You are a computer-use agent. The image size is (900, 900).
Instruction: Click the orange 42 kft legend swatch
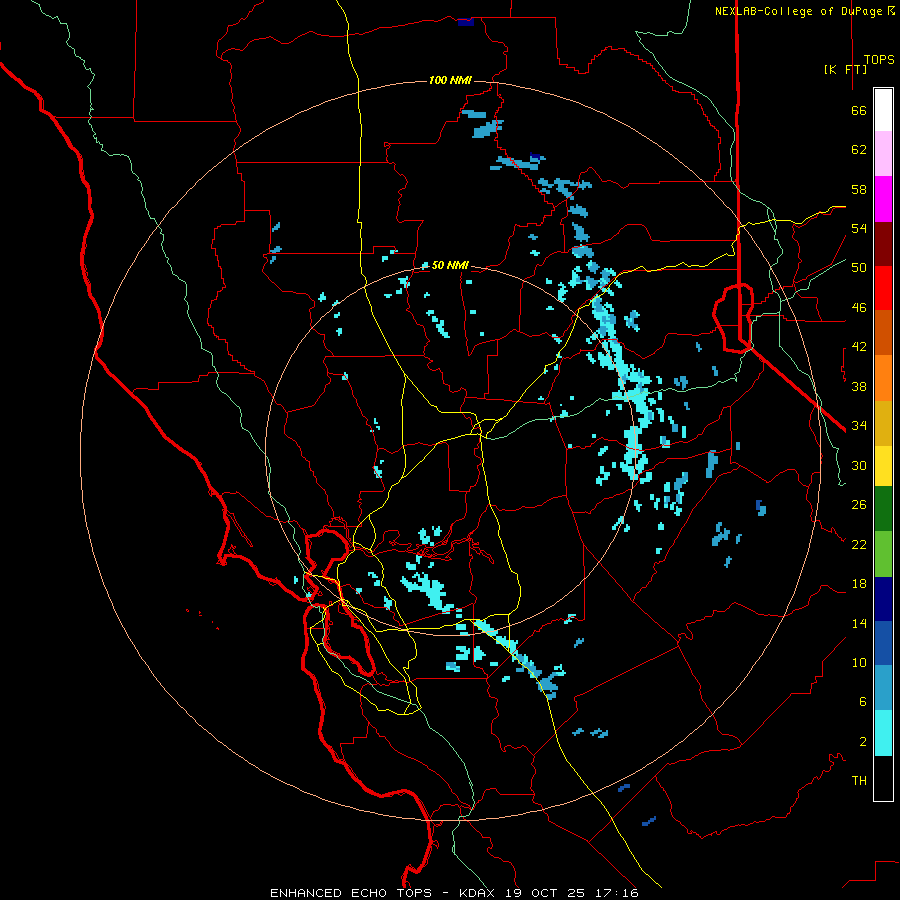(x=883, y=378)
